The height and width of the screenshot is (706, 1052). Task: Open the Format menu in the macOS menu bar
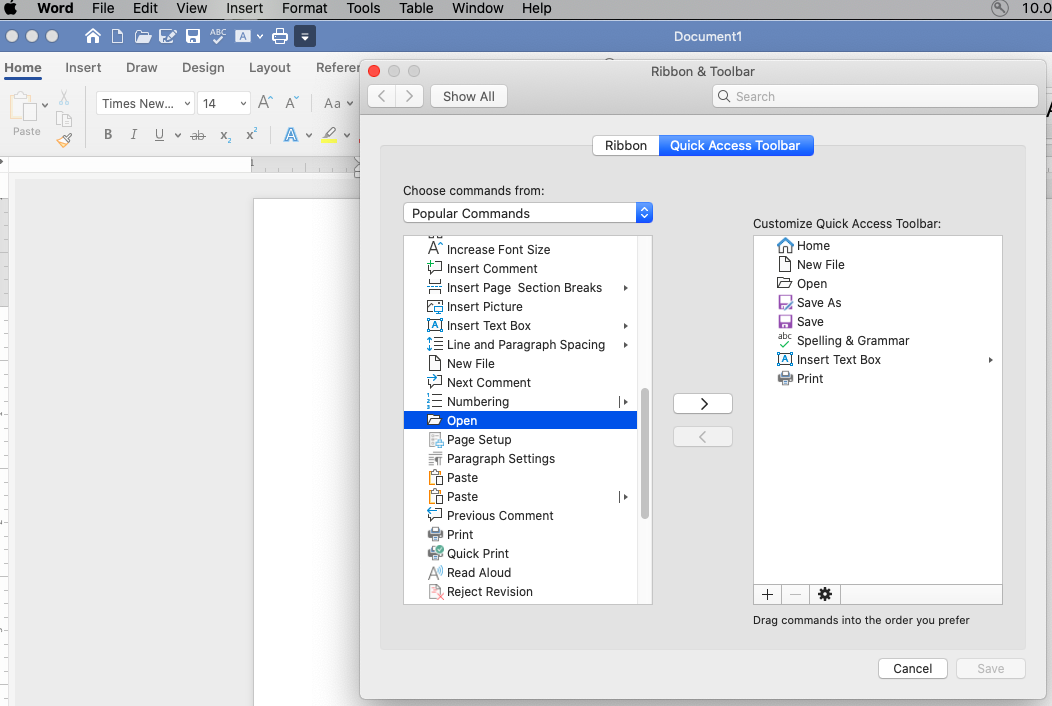pos(305,8)
